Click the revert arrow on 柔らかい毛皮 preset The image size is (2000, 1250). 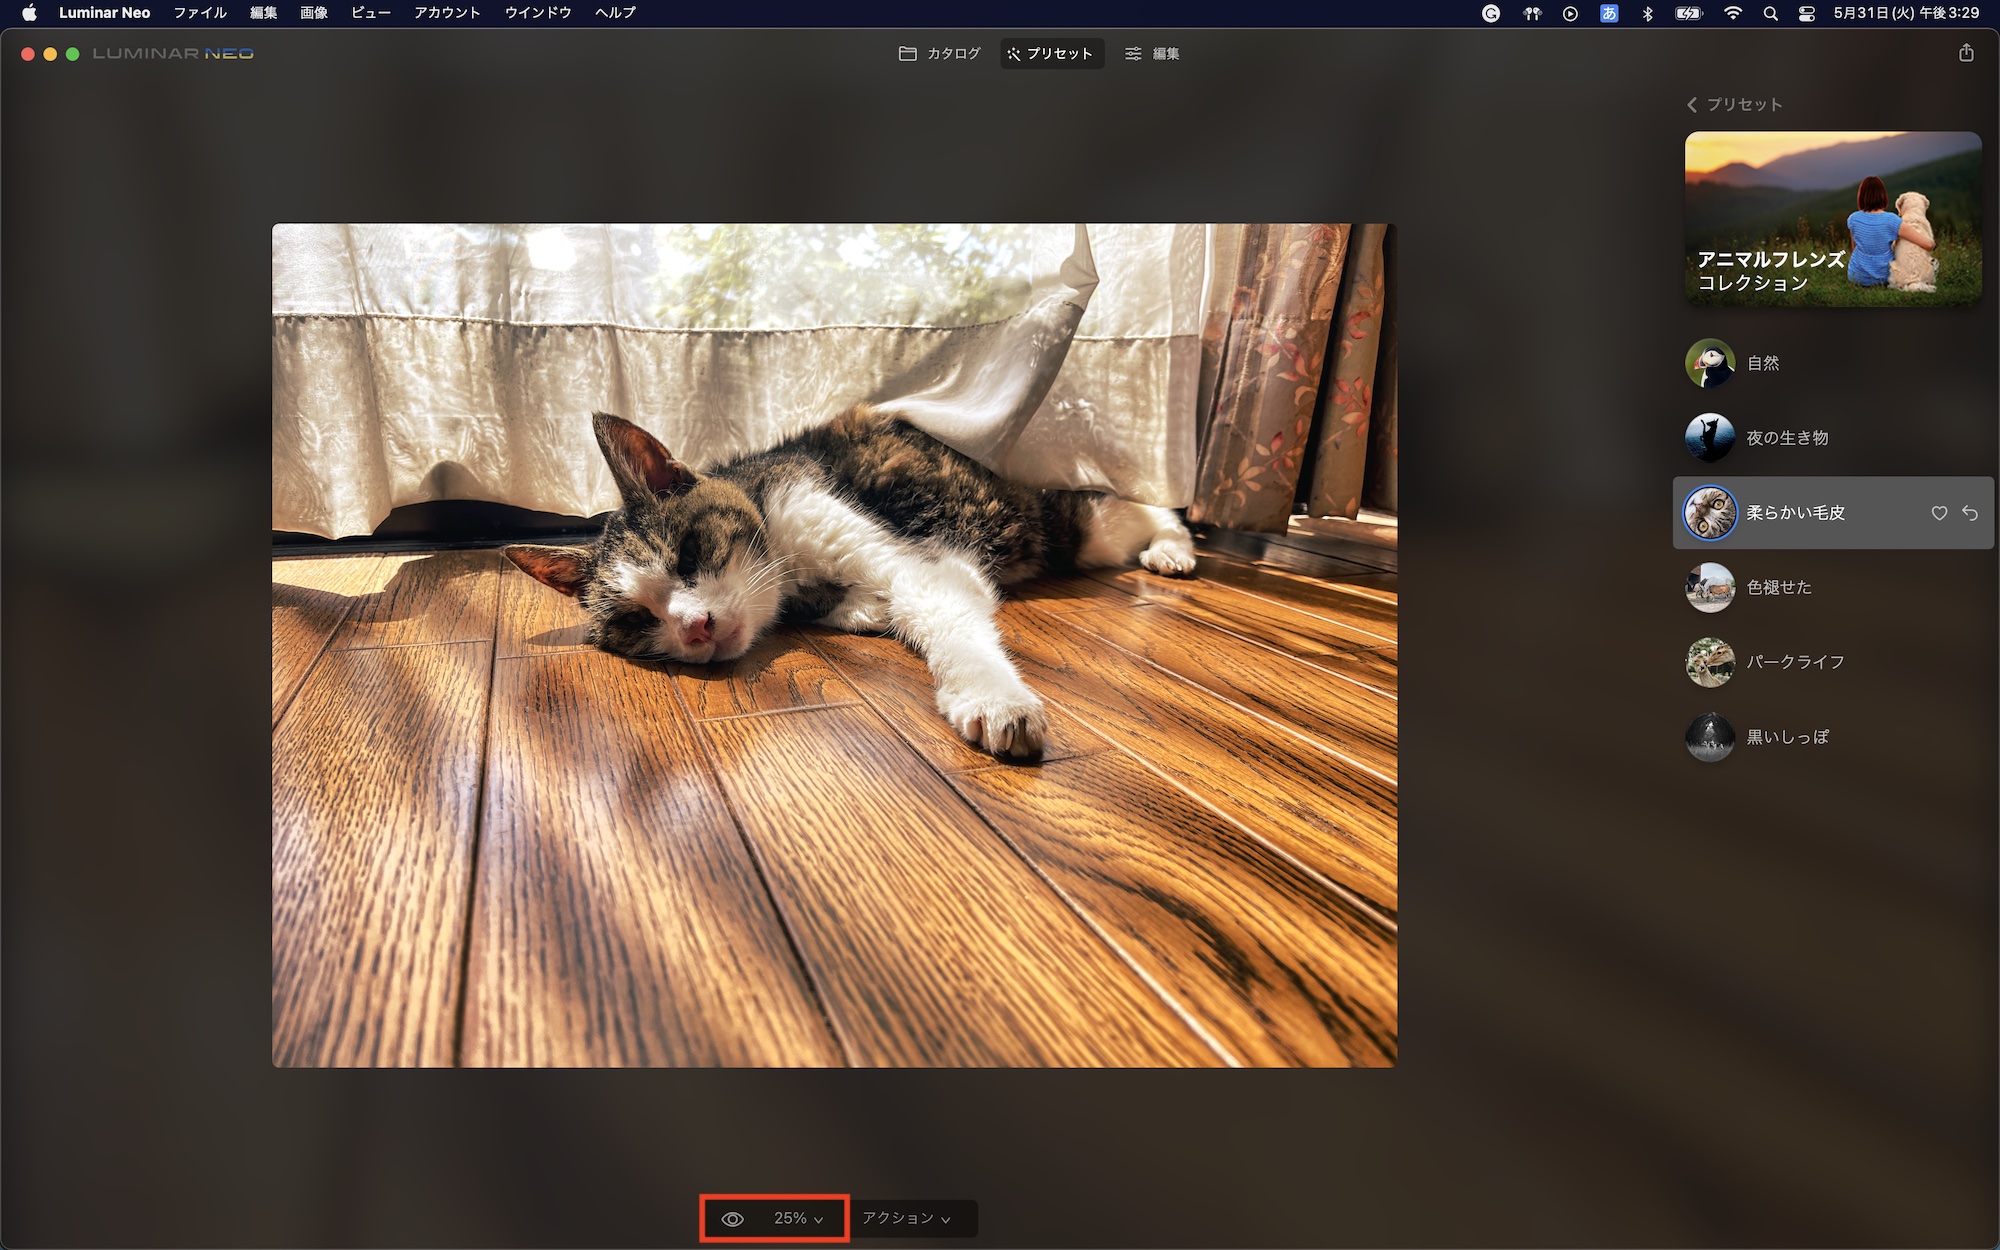pyautogui.click(x=1970, y=513)
